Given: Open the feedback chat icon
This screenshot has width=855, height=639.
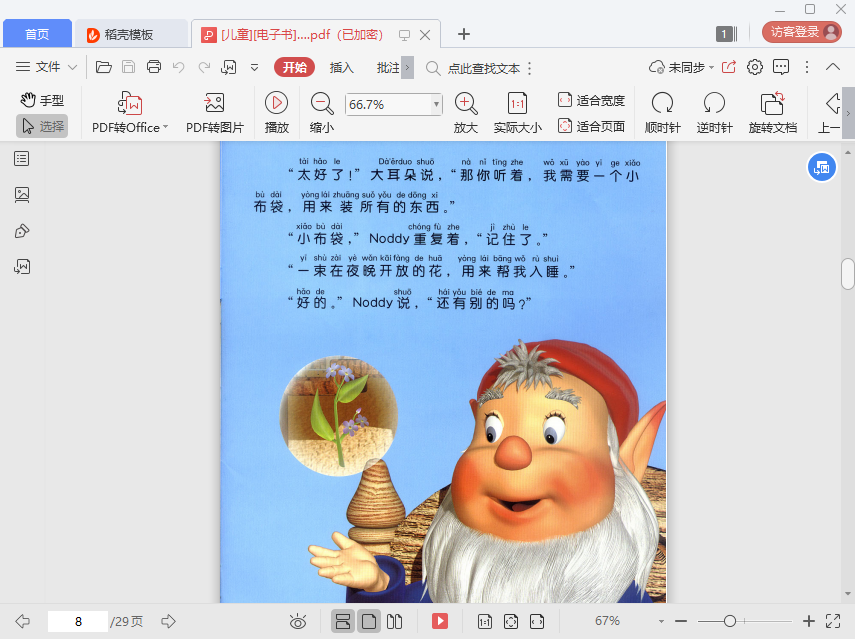Looking at the screenshot, I should click(781, 67).
